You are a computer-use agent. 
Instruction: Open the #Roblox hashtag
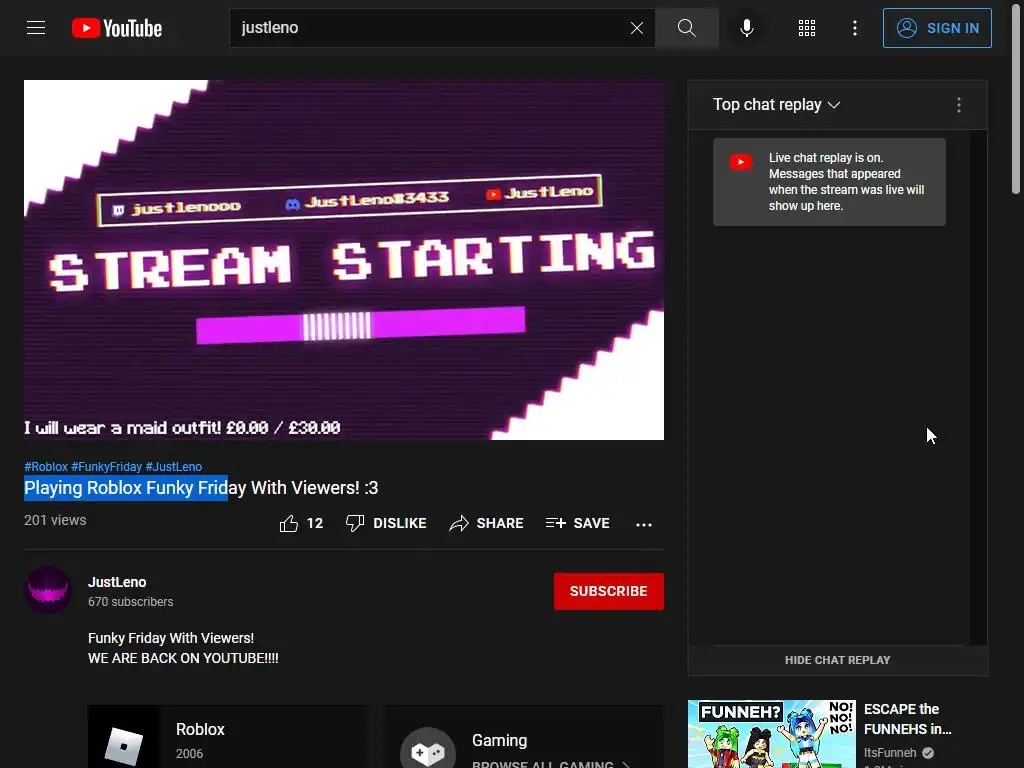(x=46, y=467)
